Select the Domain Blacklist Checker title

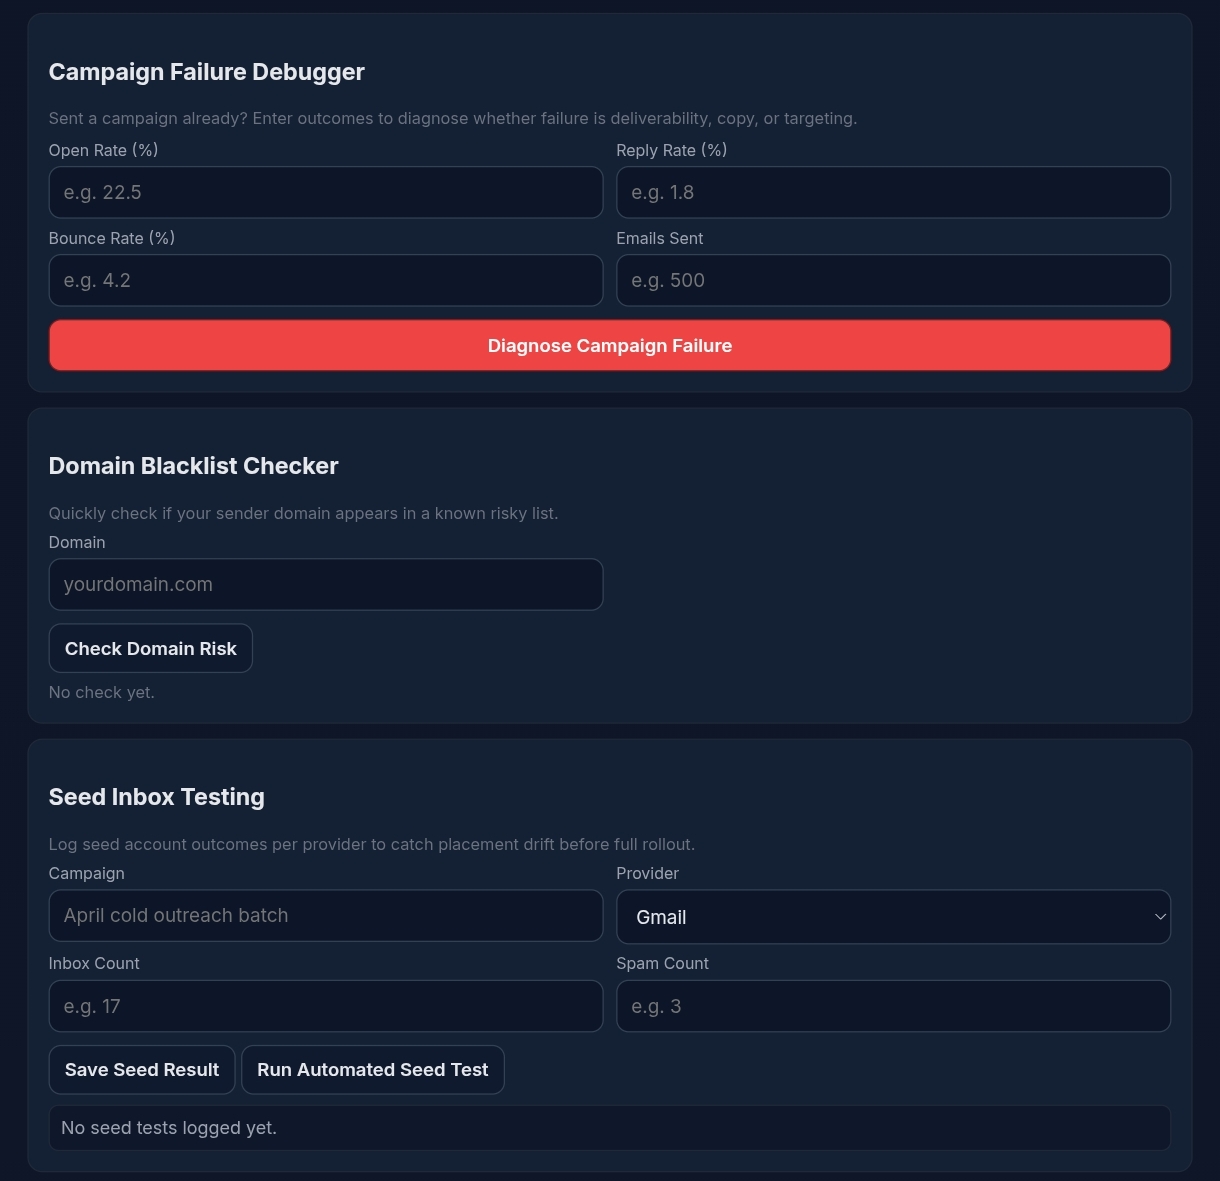coord(193,465)
